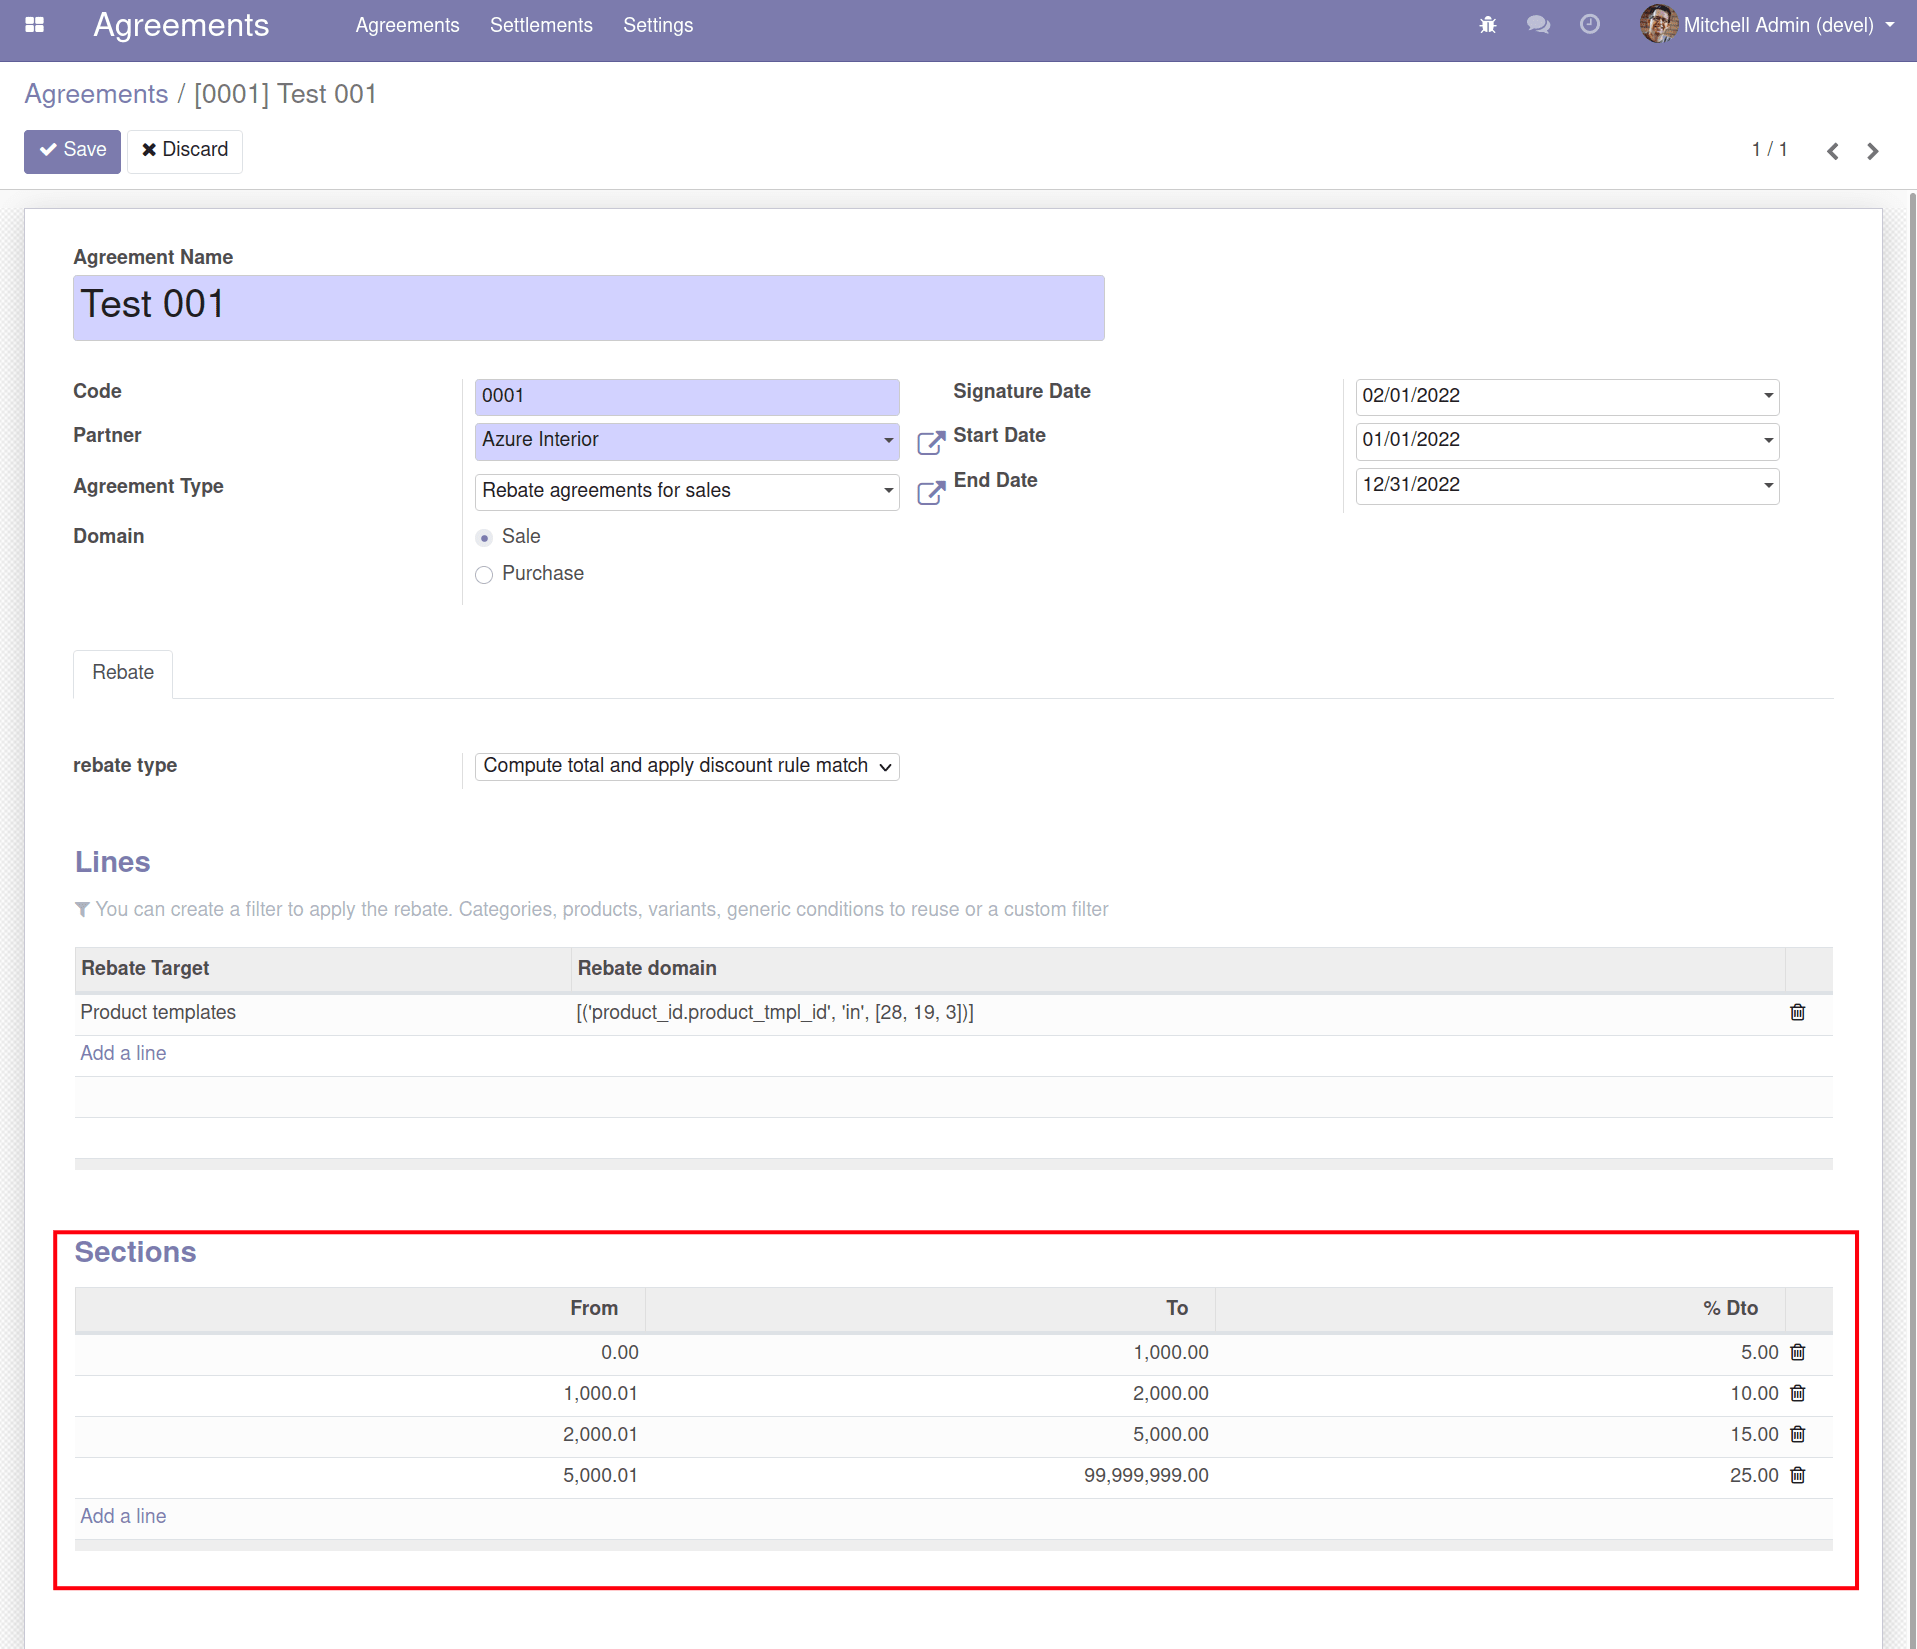This screenshot has height=1649, width=1917.
Task: Open the Settlements menu
Action: click(x=541, y=25)
